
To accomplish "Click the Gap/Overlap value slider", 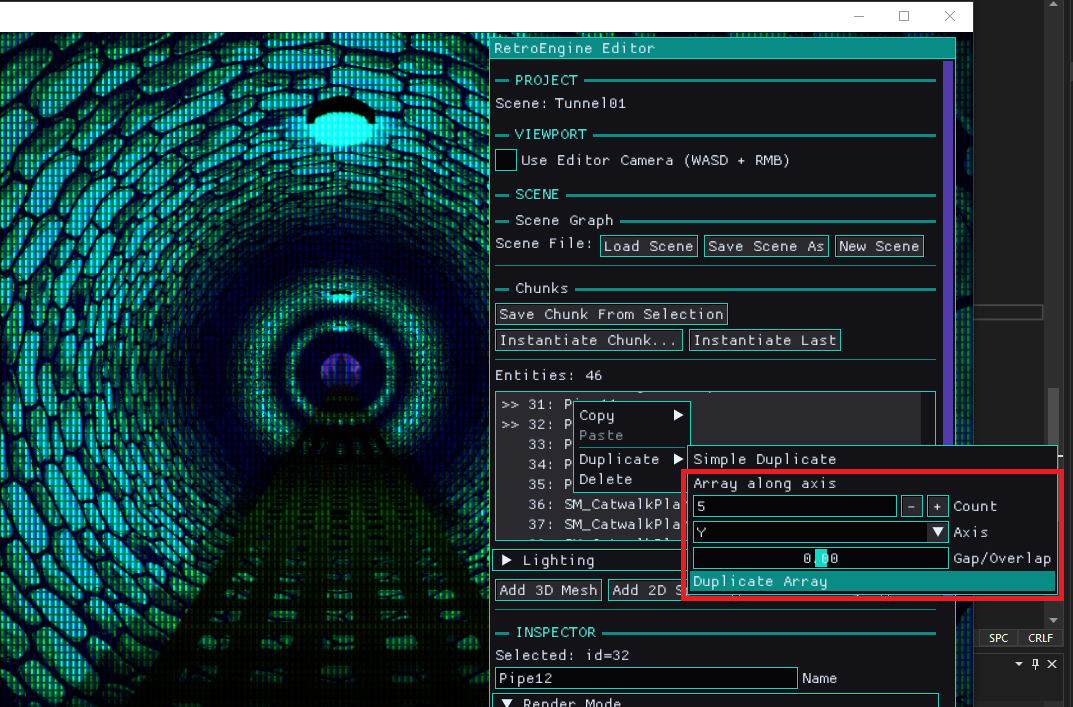I will click(x=820, y=558).
